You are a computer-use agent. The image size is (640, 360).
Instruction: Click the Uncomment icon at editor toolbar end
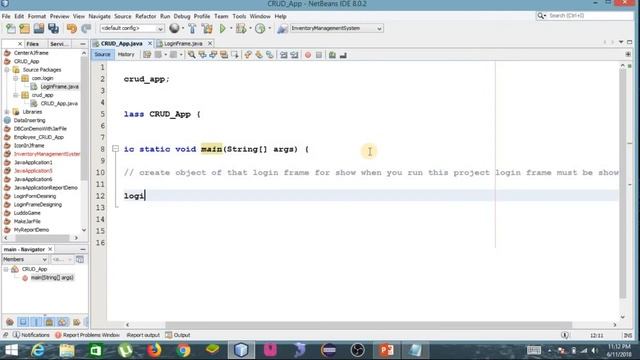[343, 55]
